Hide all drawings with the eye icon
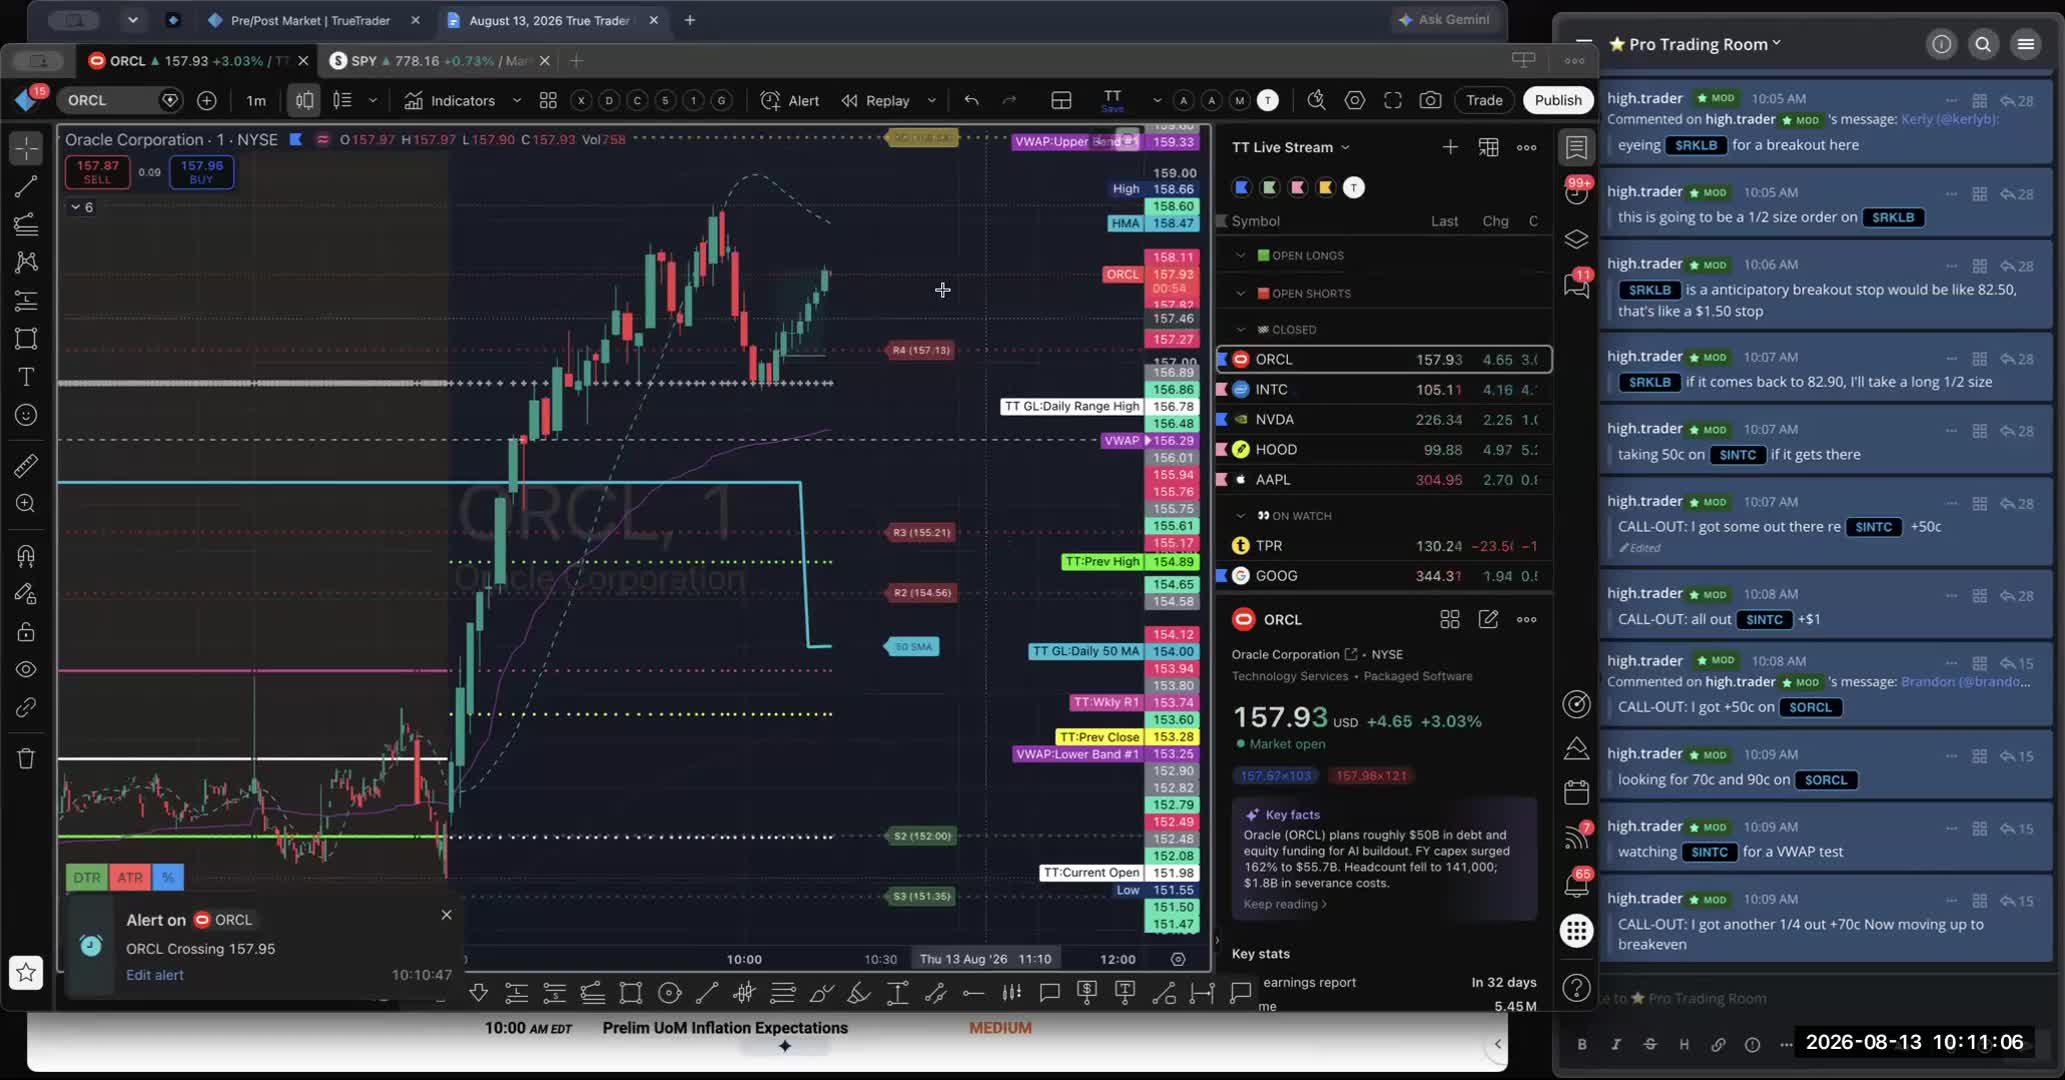Screen dimensions: 2065x1080 (x=26, y=670)
